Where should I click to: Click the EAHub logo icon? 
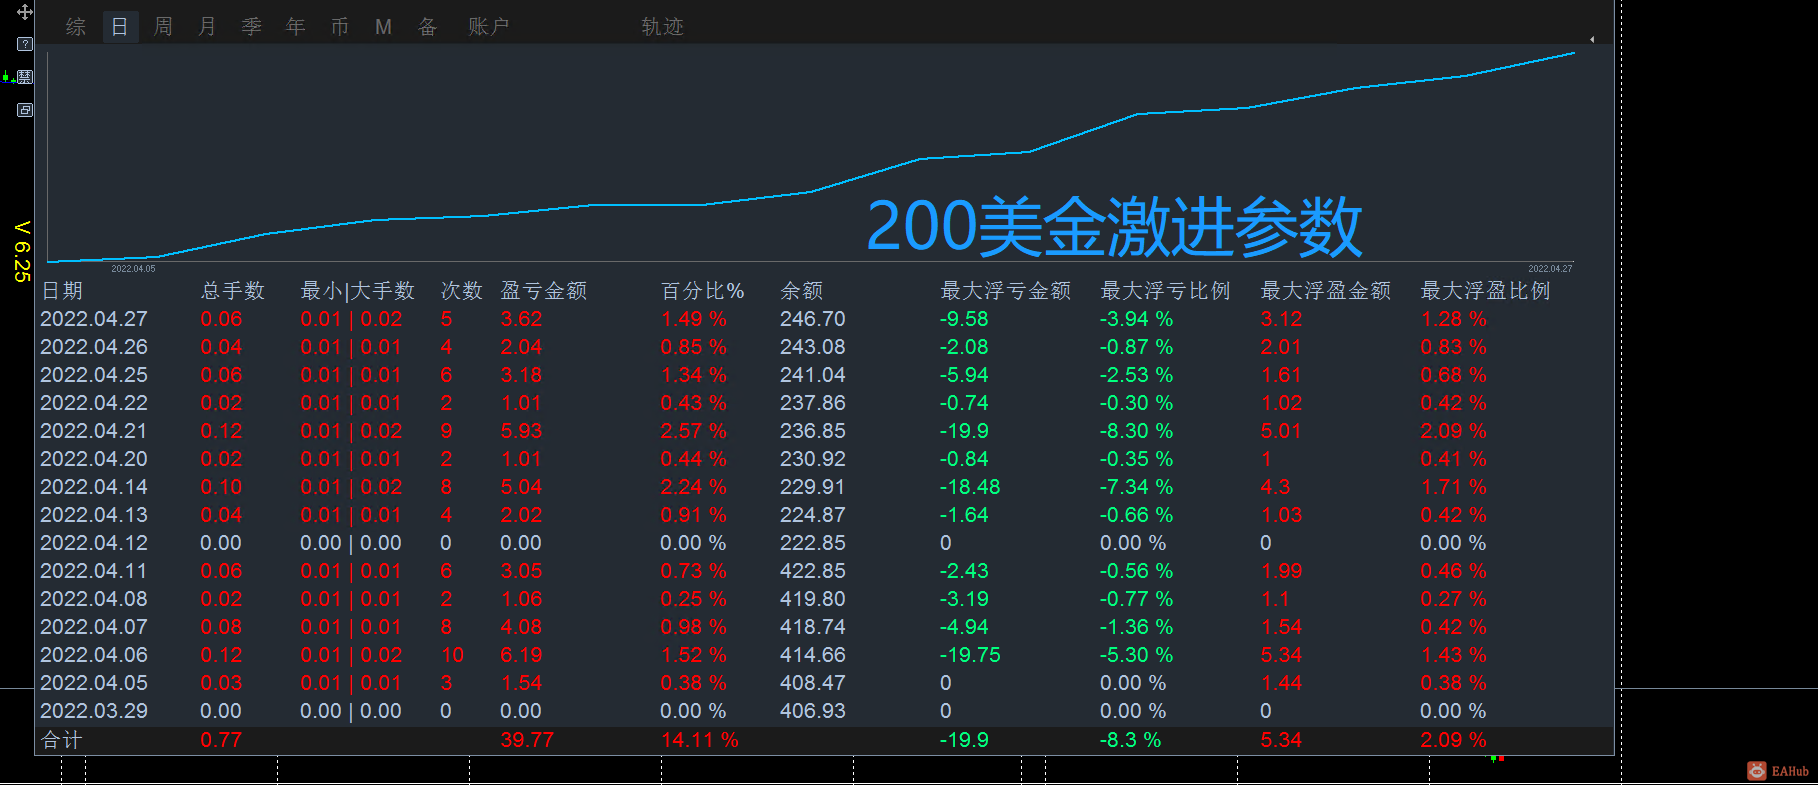click(x=1757, y=771)
